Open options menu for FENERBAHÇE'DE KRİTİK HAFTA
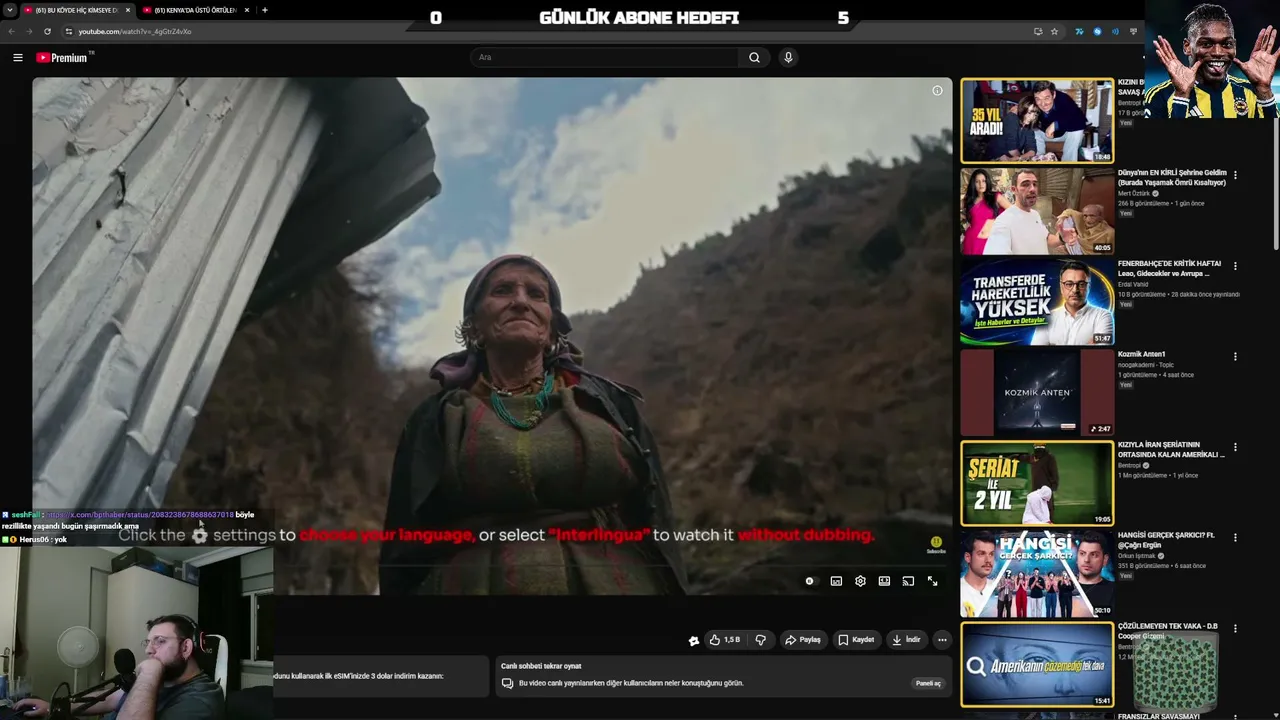 pos(1235,266)
